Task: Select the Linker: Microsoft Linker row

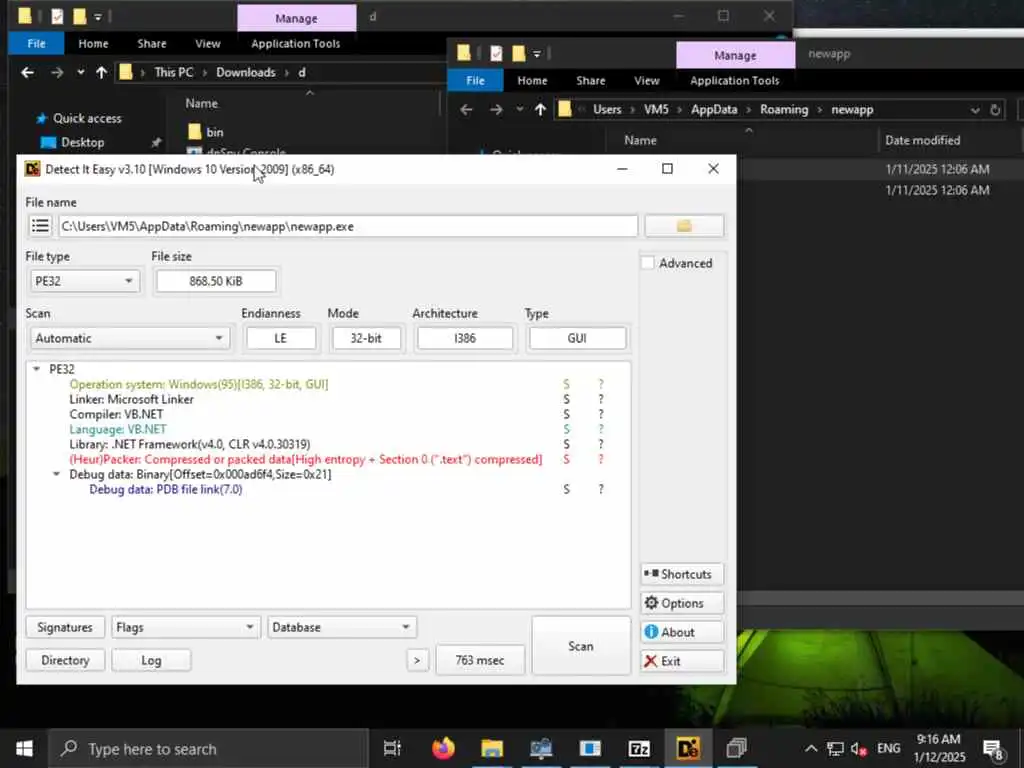Action: [132, 399]
